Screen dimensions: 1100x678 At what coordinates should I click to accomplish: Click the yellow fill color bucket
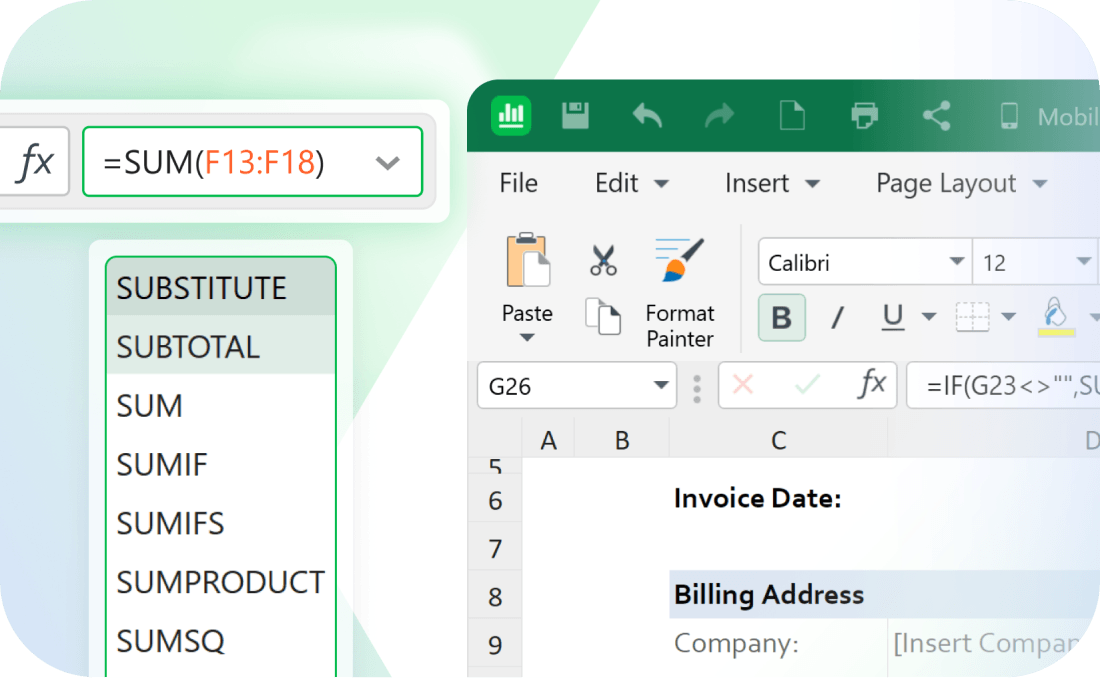[1057, 316]
